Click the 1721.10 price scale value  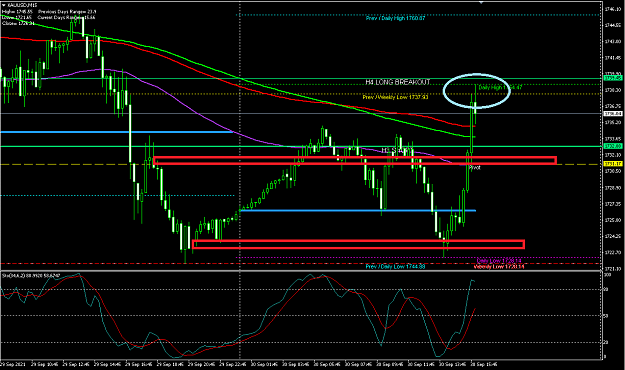[612, 269]
